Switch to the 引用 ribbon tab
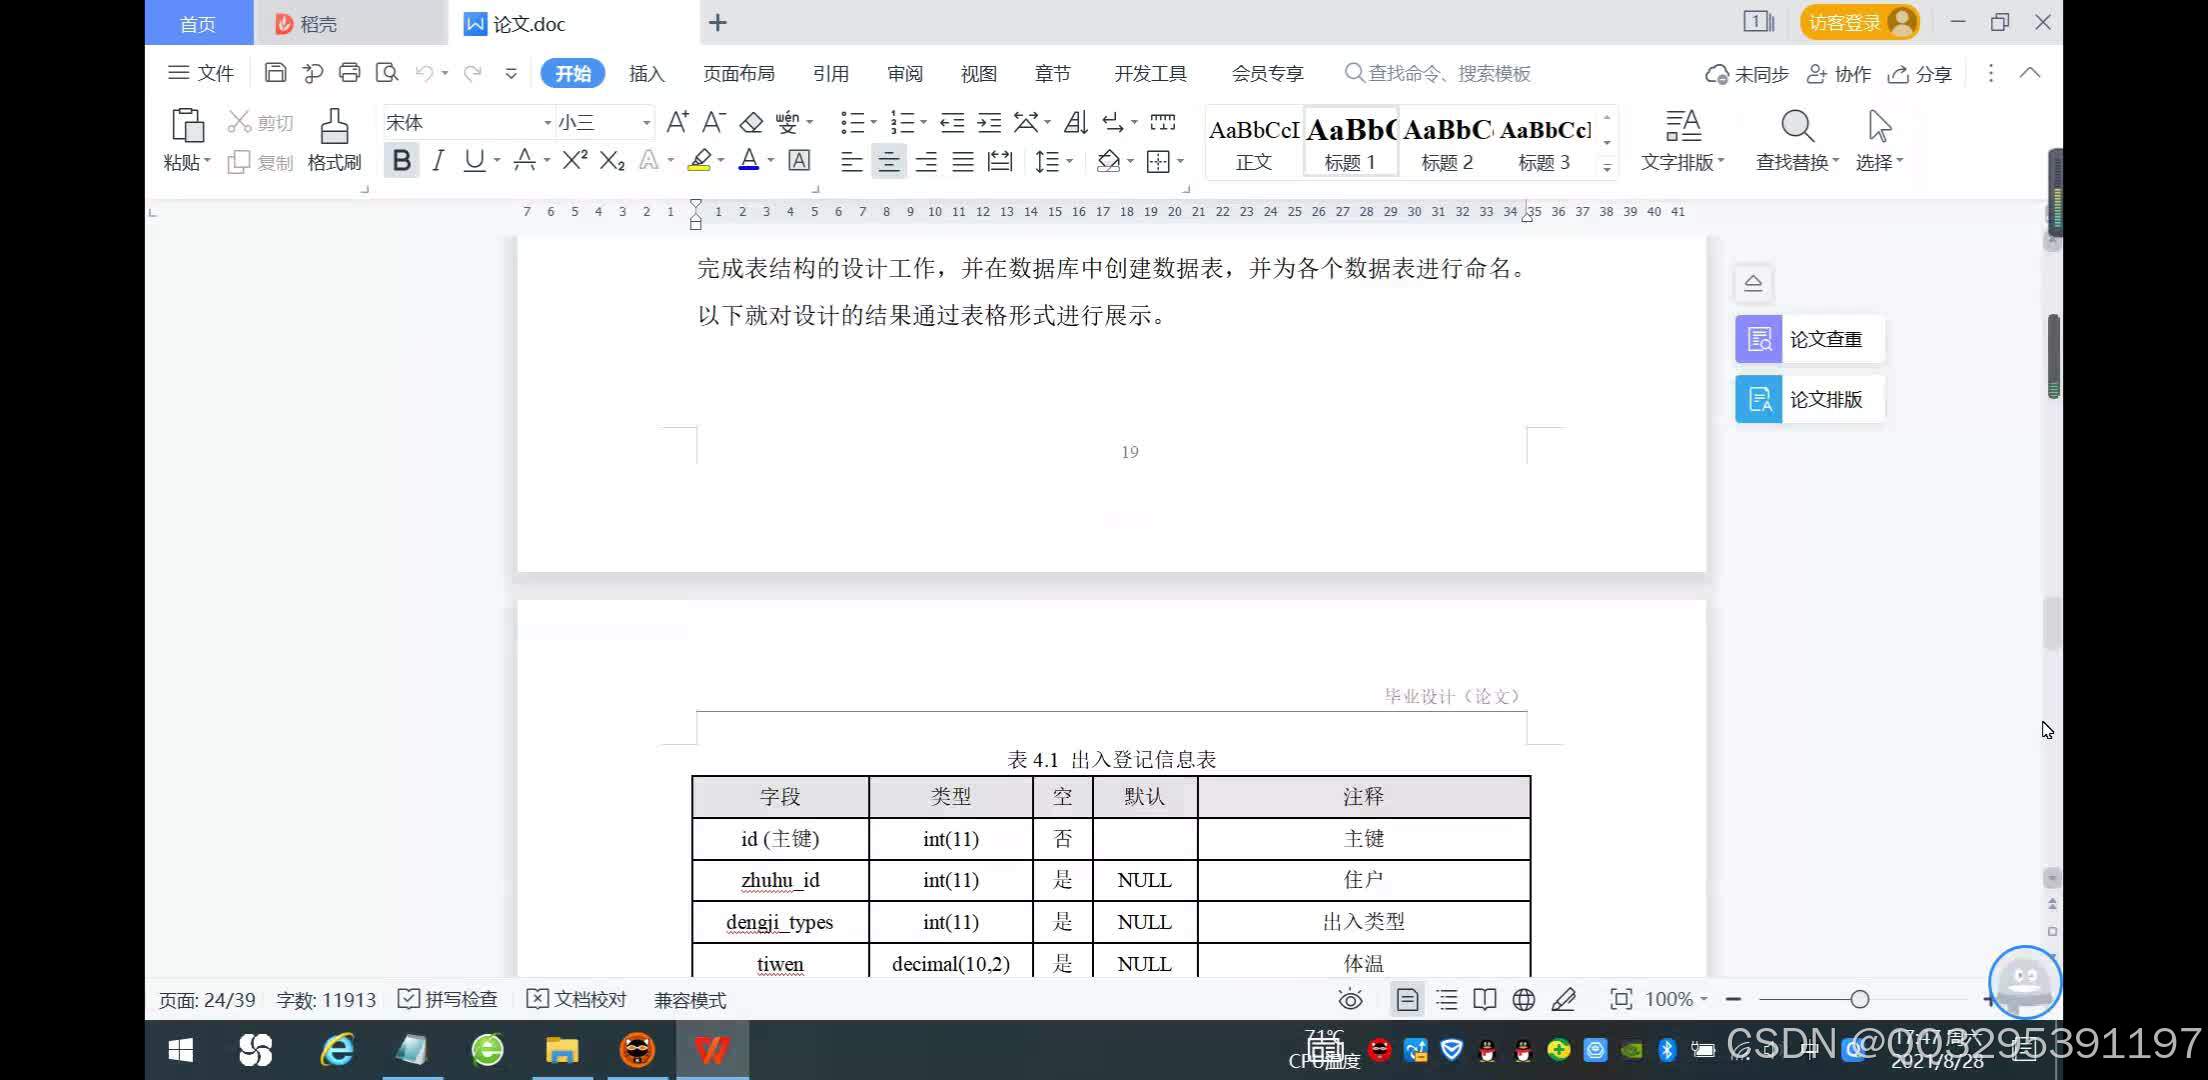The width and height of the screenshot is (2208, 1080). tap(830, 73)
